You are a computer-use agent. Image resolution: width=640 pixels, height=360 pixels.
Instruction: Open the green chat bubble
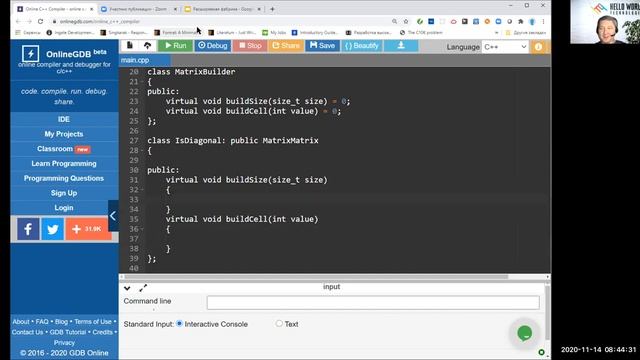point(525,333)
